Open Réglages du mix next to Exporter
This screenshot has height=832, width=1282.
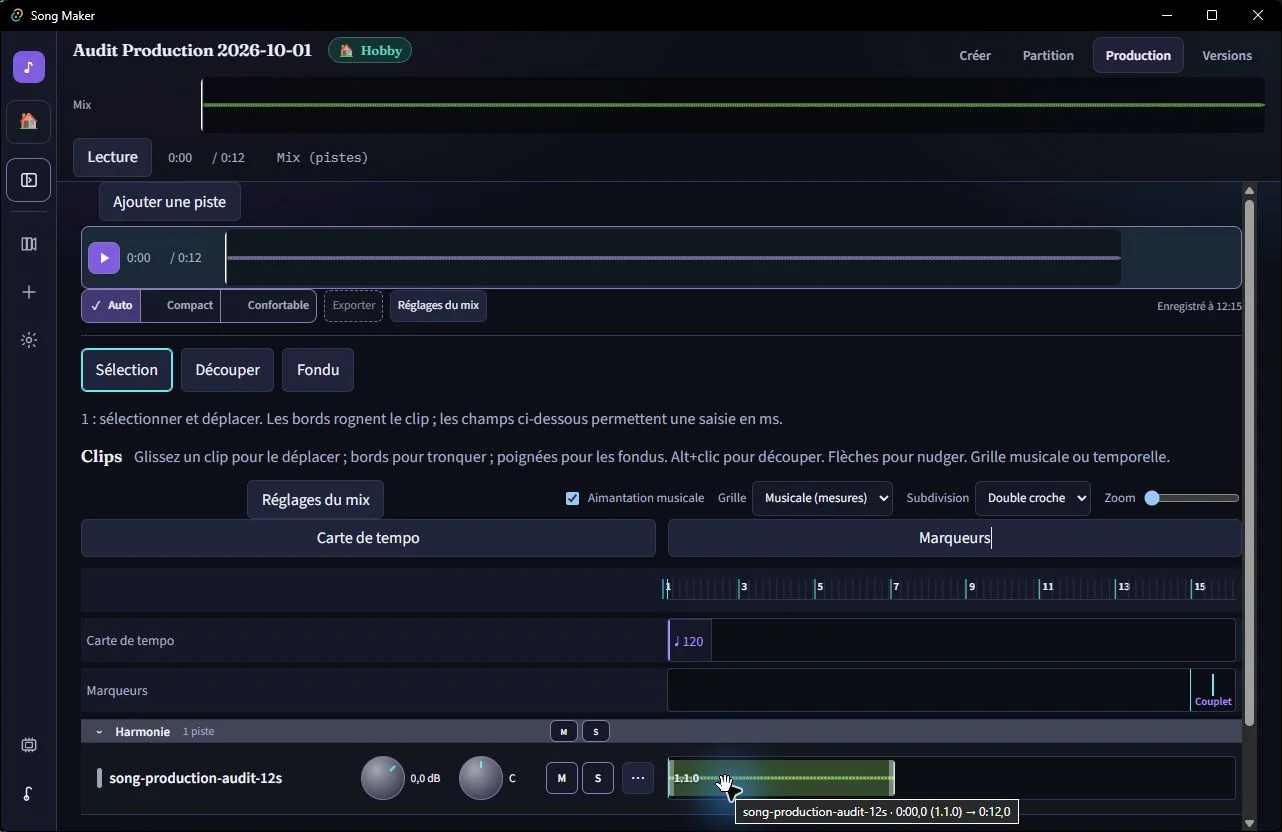438,306
